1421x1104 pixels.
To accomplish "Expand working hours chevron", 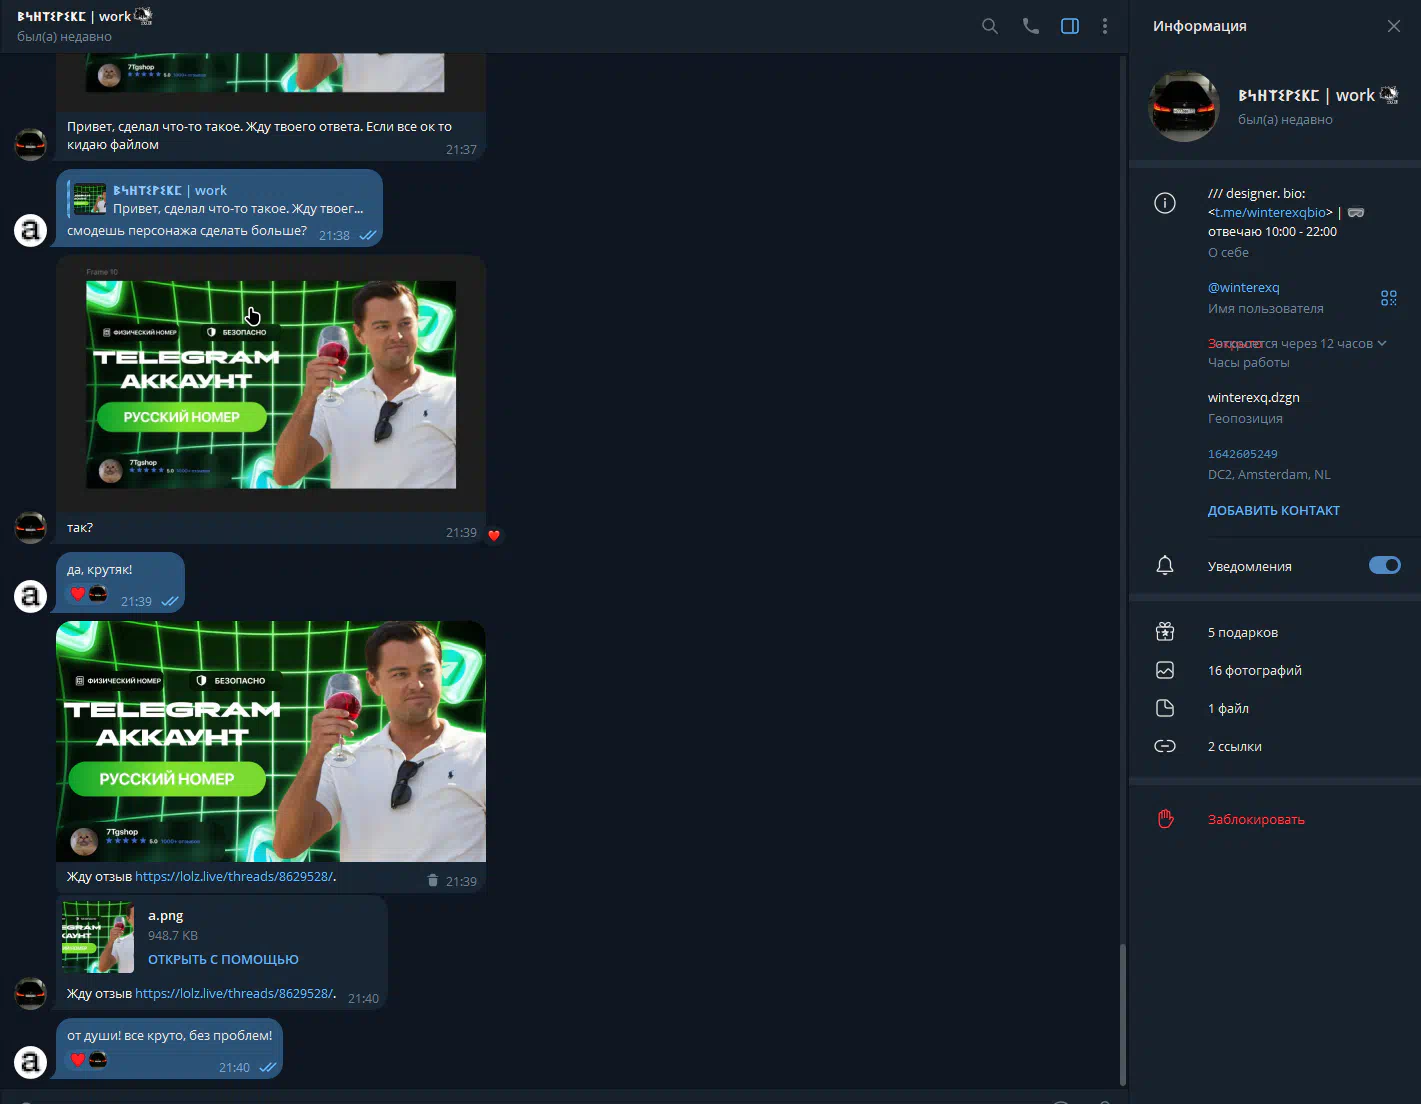I will pos(1382,343).
